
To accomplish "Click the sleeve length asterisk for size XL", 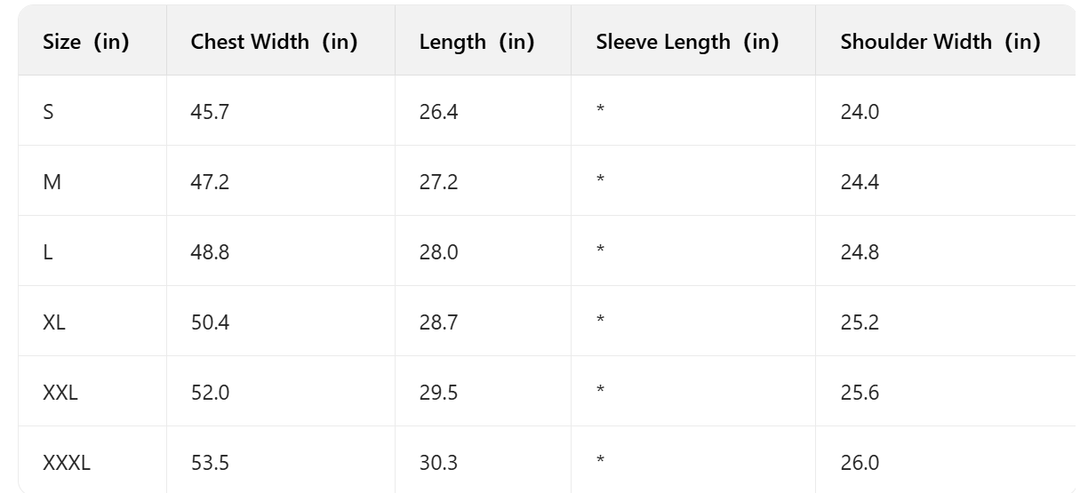I will tap(599, 320).
